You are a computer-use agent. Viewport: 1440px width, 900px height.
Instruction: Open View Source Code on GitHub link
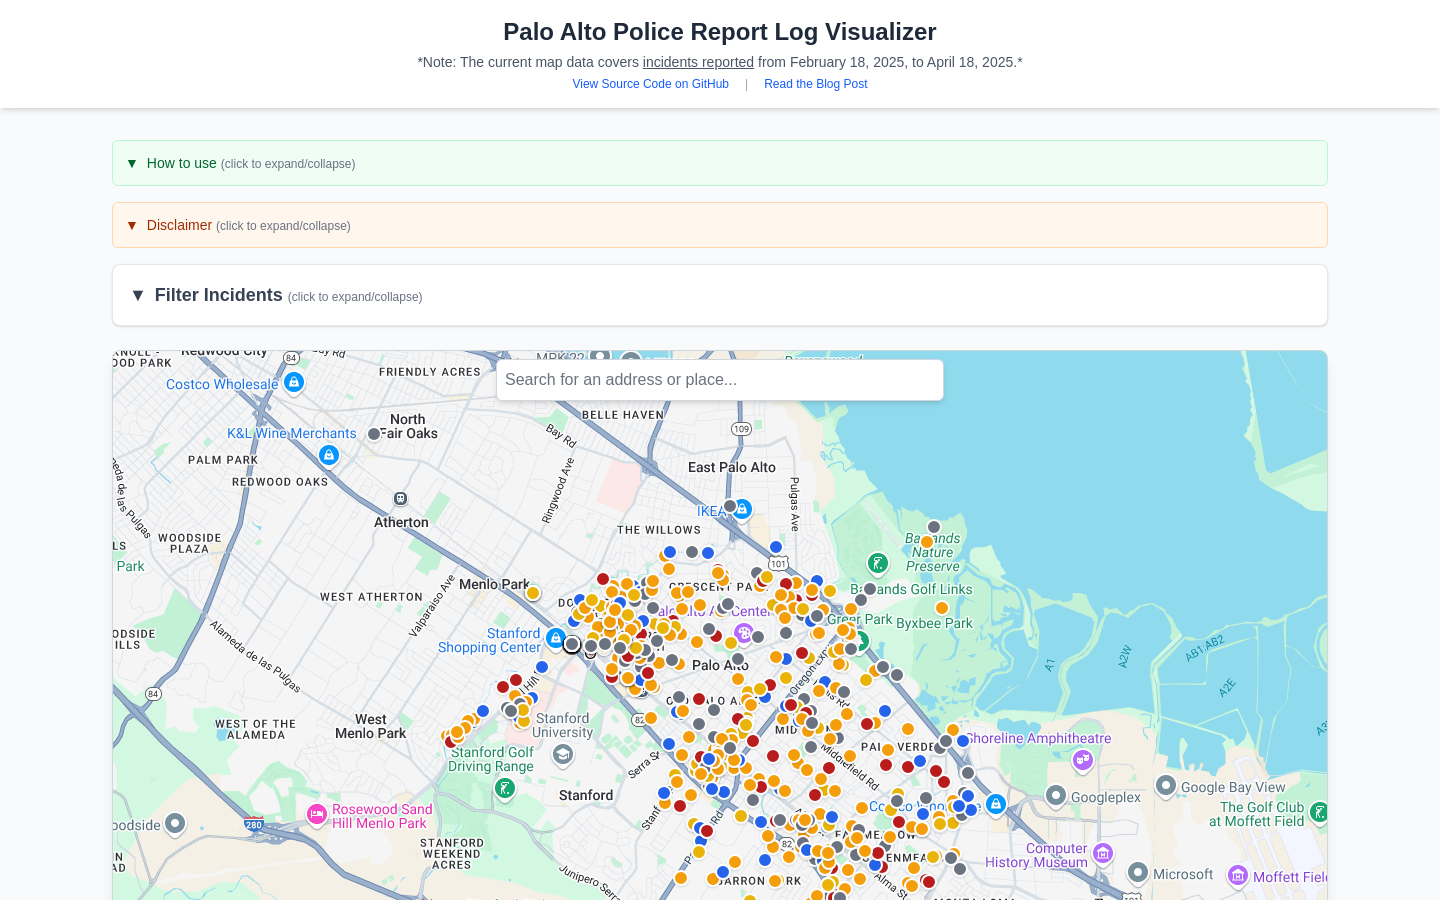650,84
